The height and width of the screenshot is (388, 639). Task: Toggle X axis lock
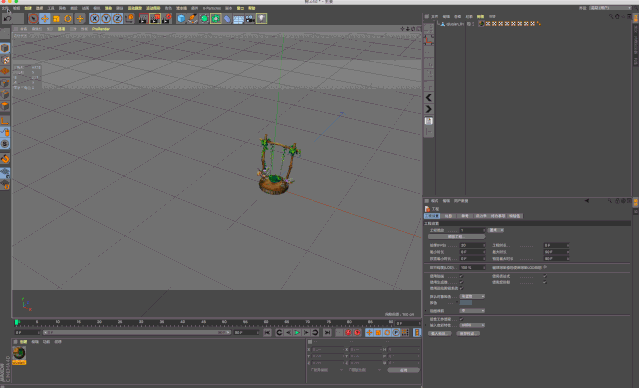click(95, 18)
